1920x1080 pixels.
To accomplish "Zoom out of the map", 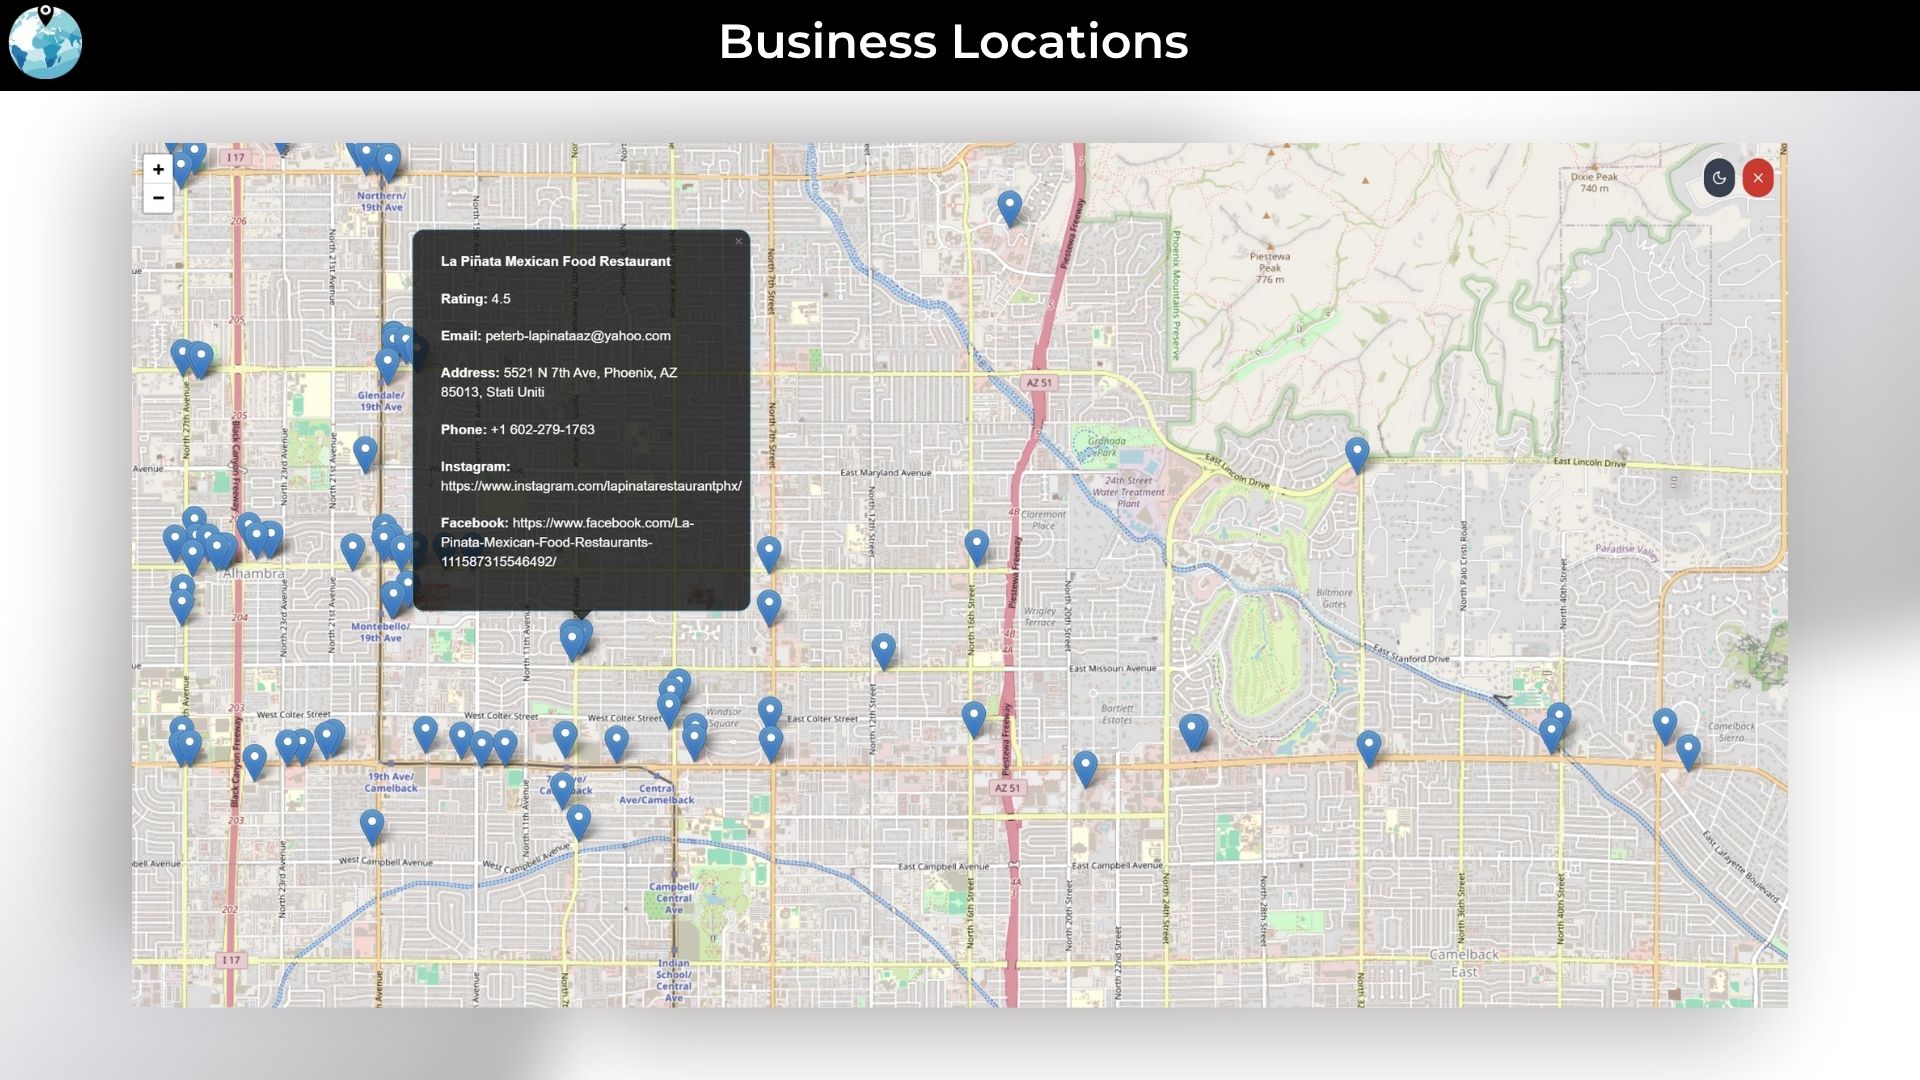I will (158, 198).
